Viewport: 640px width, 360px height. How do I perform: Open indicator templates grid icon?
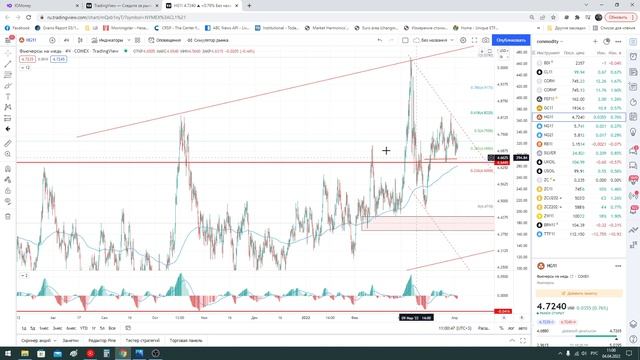[x=138, y=40]
